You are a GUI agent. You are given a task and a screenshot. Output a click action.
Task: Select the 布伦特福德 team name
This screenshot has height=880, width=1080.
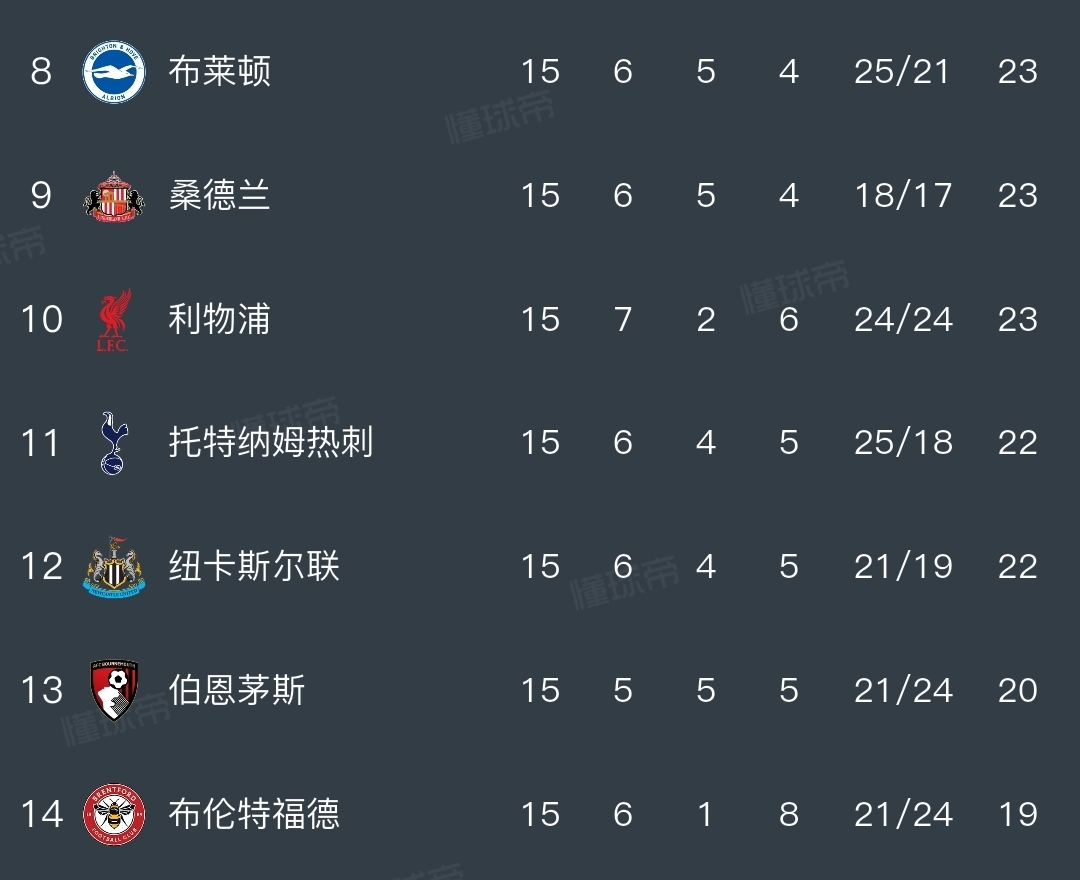254,814
